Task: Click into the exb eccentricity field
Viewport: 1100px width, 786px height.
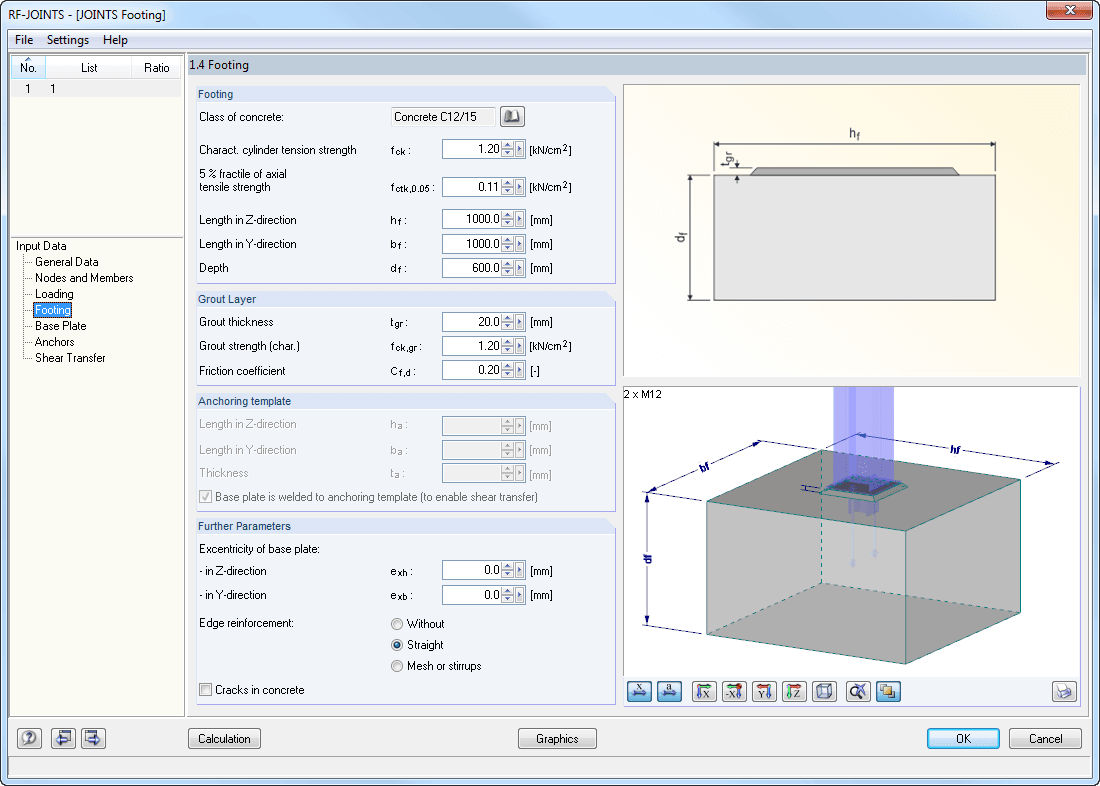Action: [x=472, y=594]
